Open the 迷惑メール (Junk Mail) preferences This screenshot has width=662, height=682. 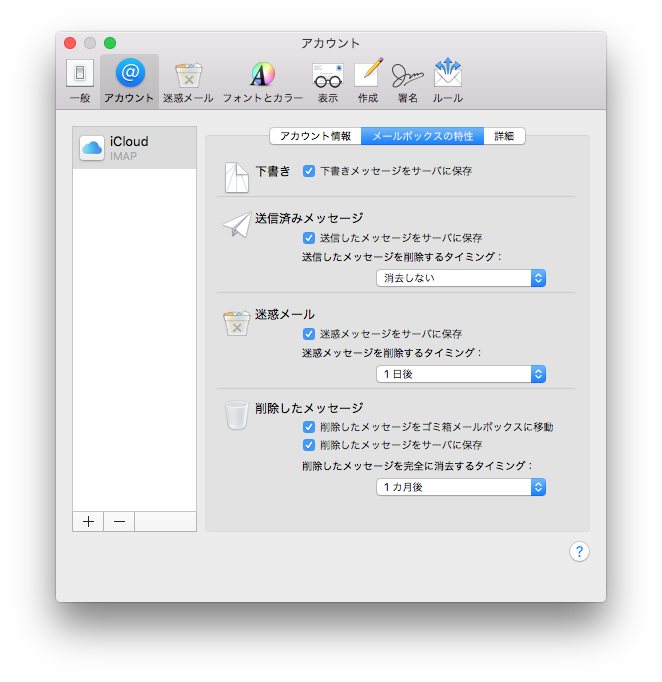click(188, 80)
